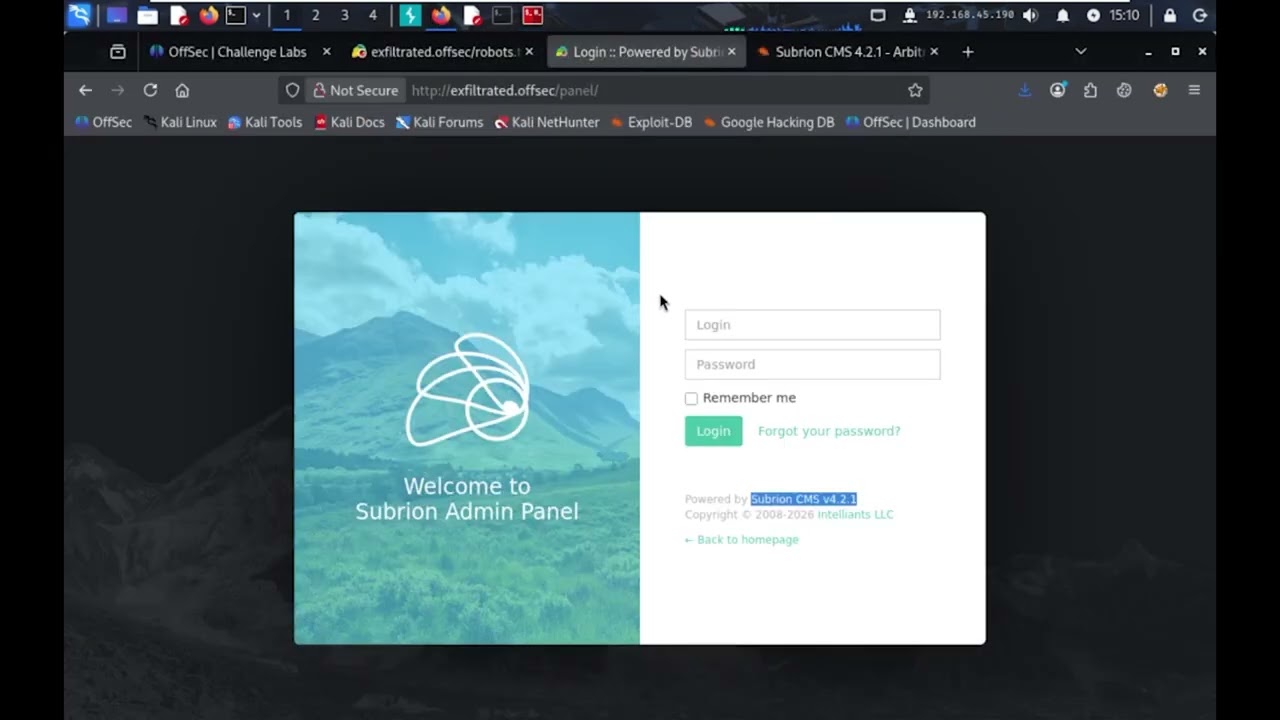The width and height of the screenshot is (1280, 720).
Task: Open the Exploit-DB bookmark
Action: point(651,122)
